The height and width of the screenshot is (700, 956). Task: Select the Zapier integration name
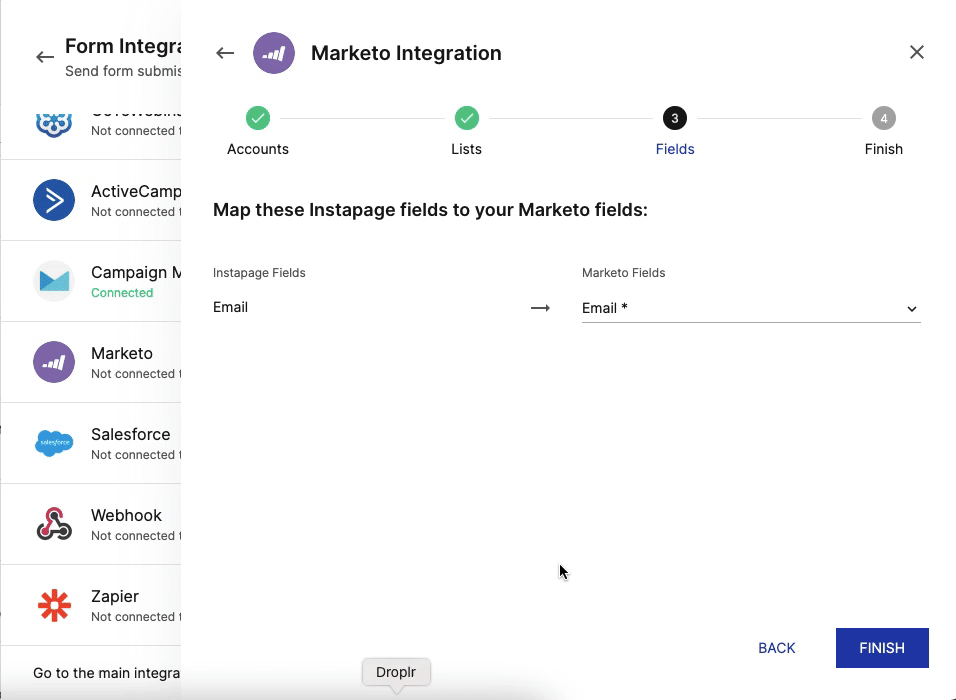(x=115, y=596)
